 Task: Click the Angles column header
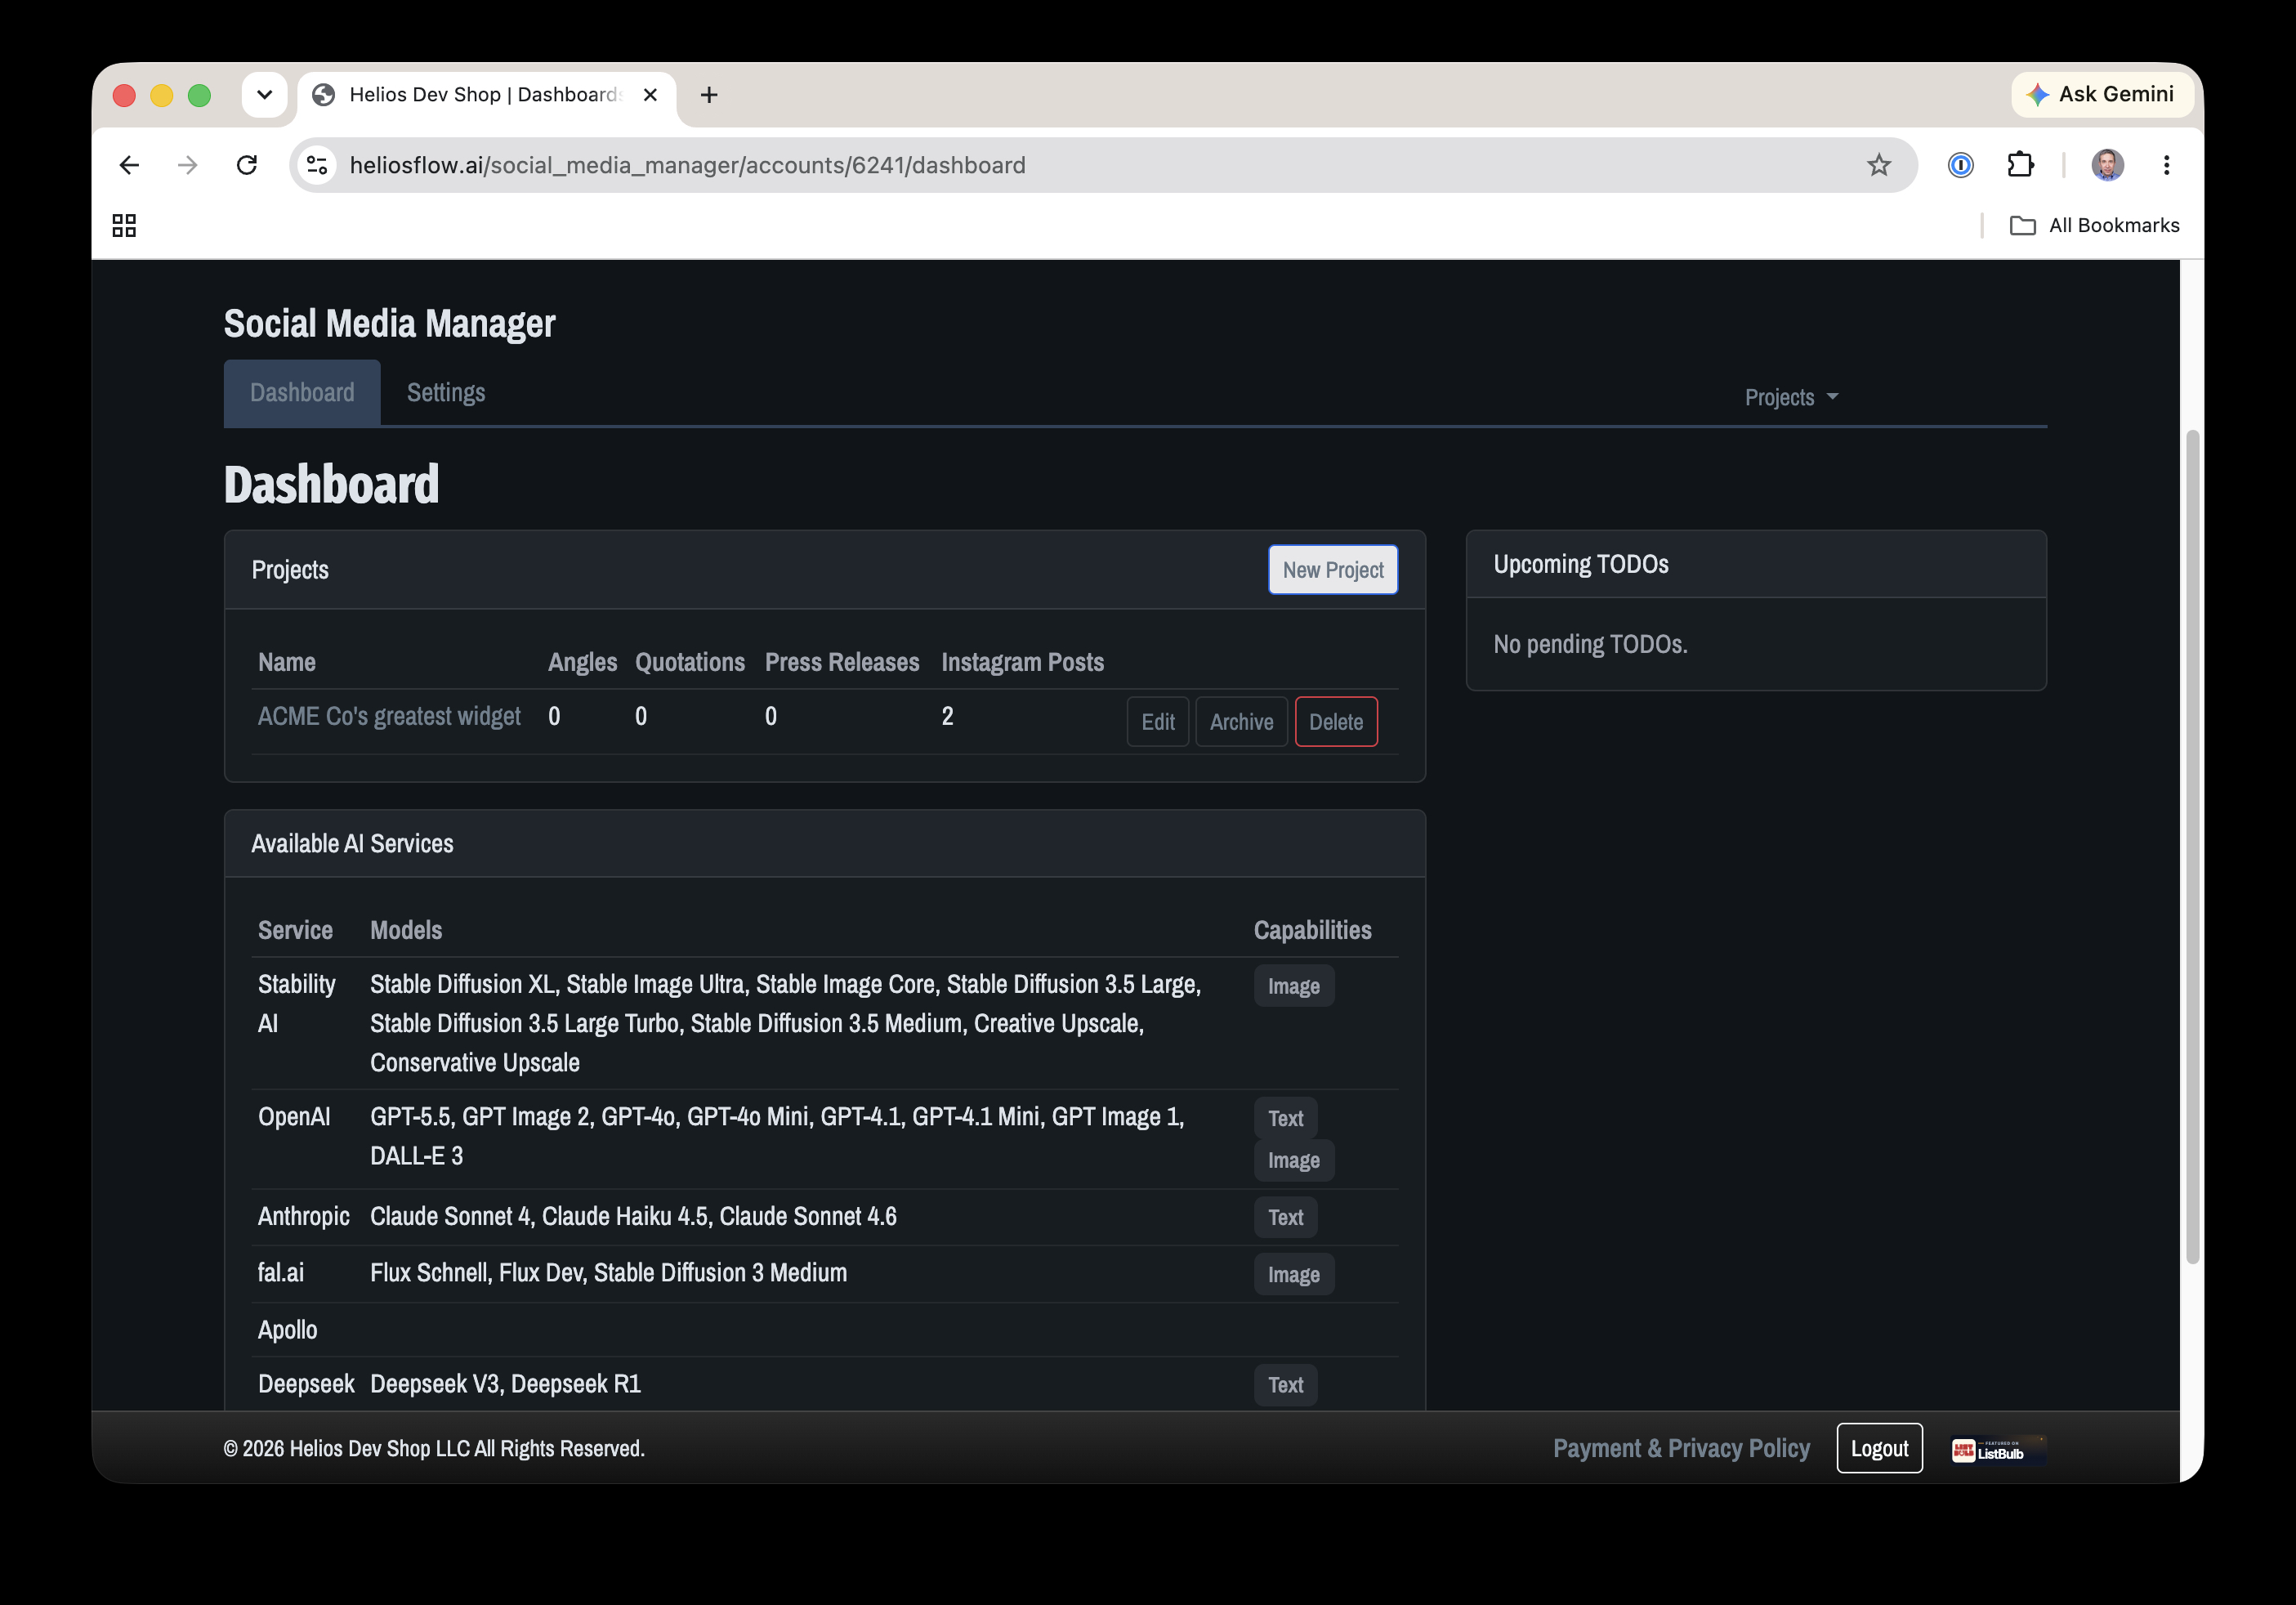(582, 662)
